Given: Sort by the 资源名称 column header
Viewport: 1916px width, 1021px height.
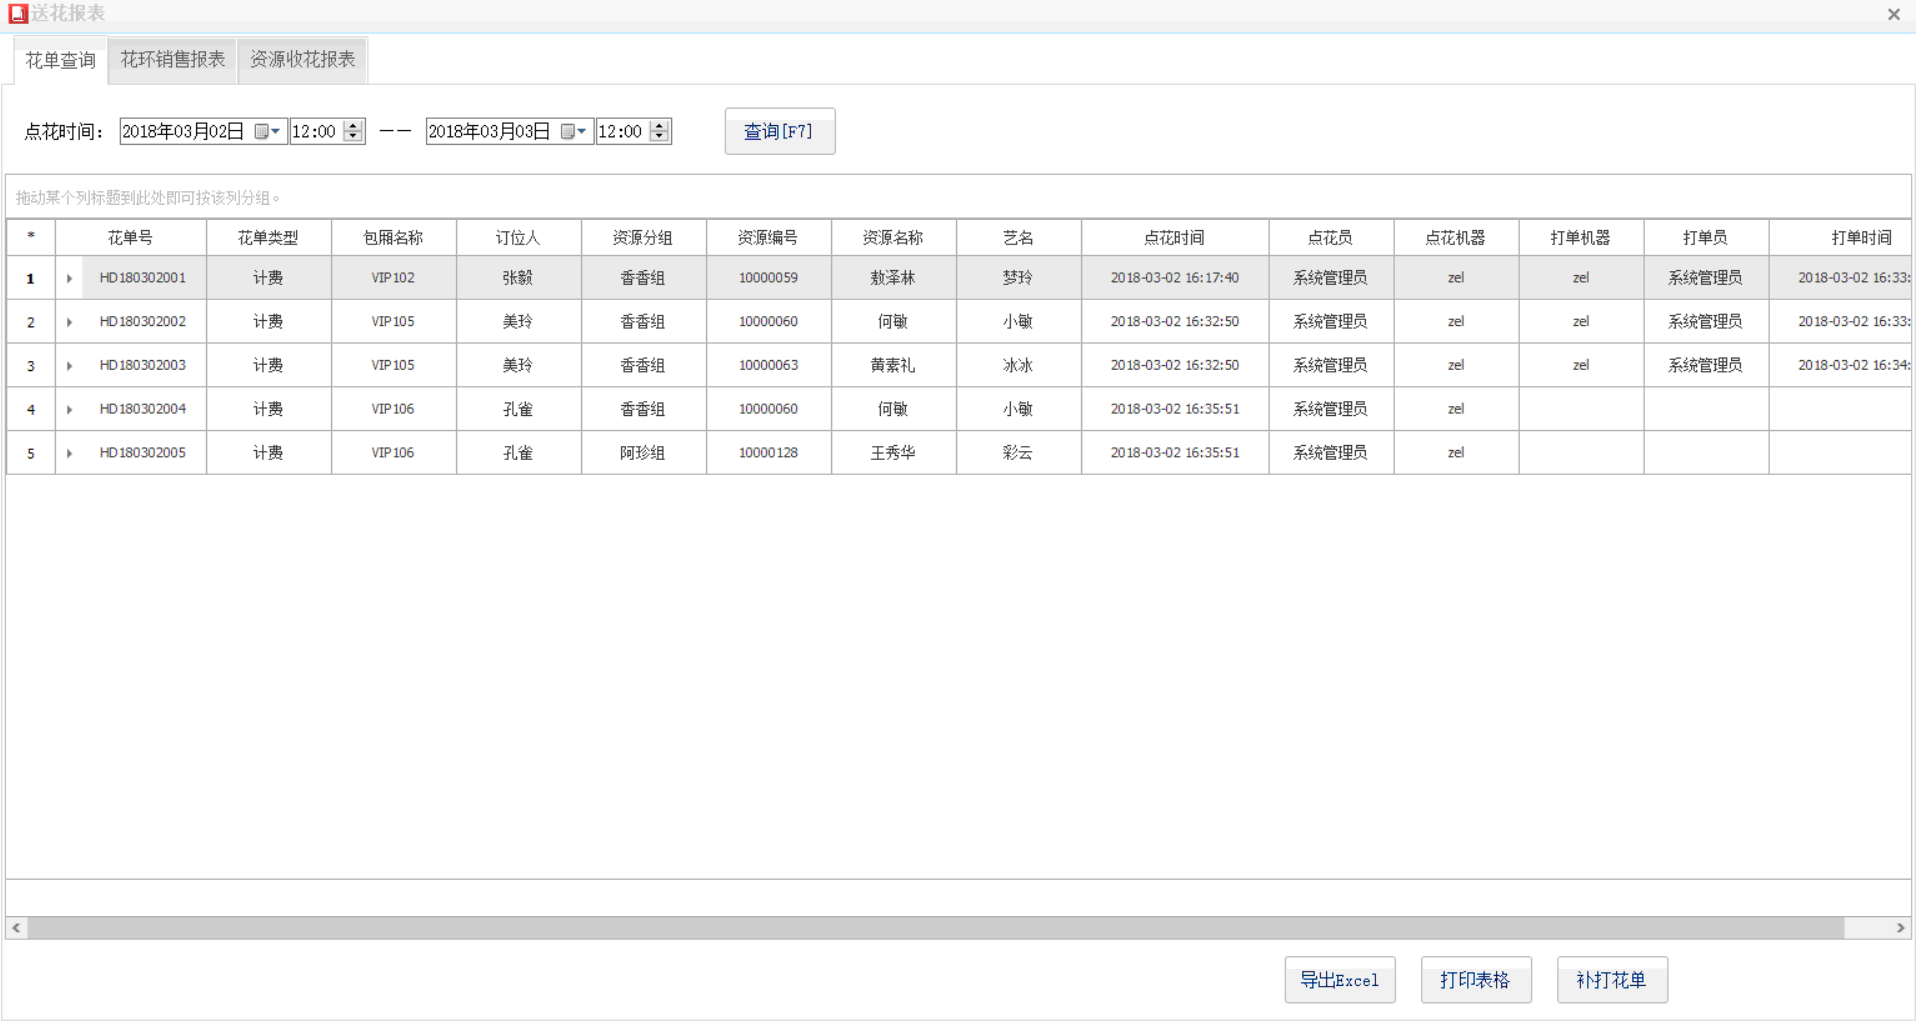Looking at the screenshot, I should (x=893, y=237).
